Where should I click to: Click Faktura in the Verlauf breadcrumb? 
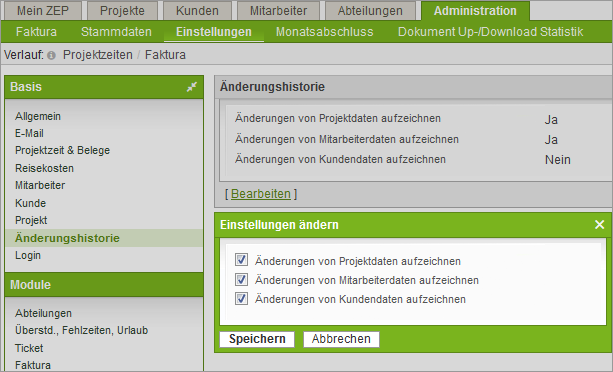pos(165,55)
